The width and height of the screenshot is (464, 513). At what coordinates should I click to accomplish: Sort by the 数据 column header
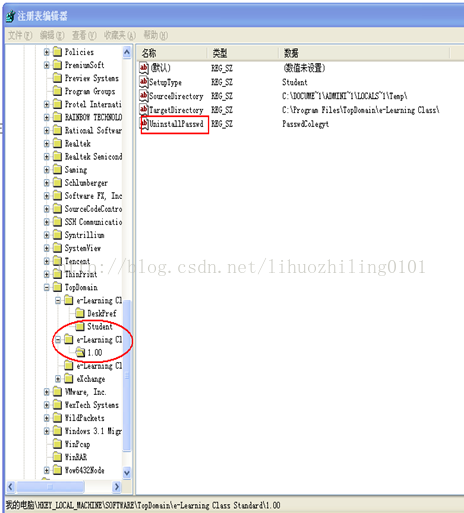pyautogui.click(x=364, y=53)
